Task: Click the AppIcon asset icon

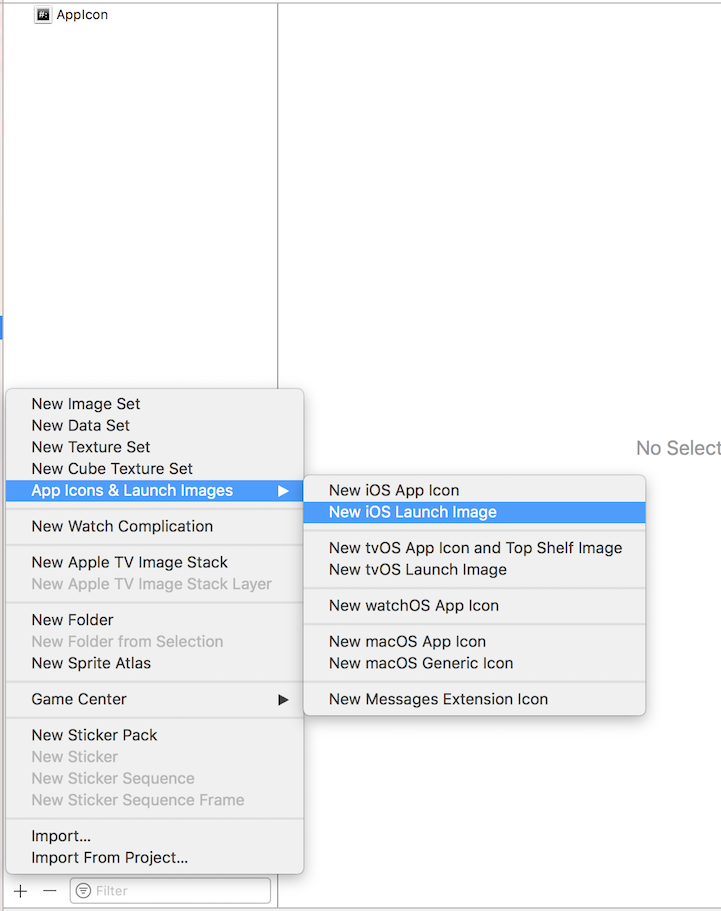Action: coord(43,15)
